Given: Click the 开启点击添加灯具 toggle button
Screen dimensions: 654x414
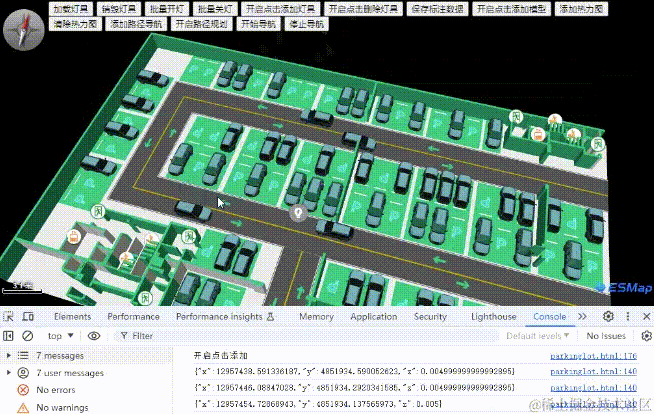Looking at the screenshot, I should coord(281,9).
